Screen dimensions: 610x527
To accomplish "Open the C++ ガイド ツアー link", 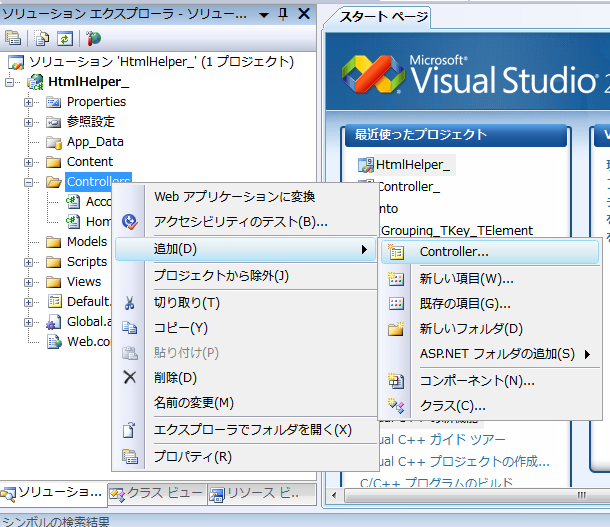I will pos(442,439).
